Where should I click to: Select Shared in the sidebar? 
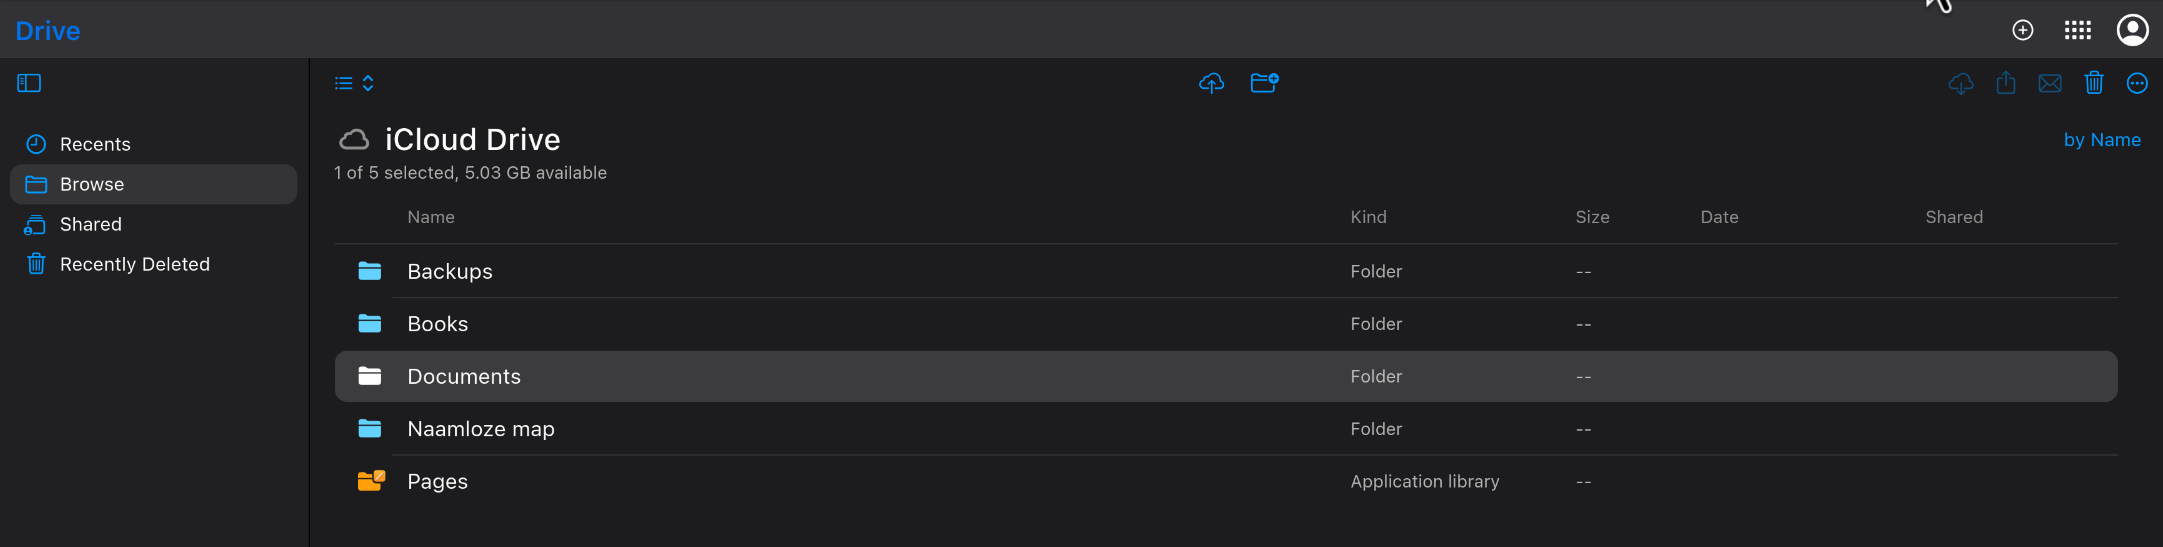coord(90,224)
